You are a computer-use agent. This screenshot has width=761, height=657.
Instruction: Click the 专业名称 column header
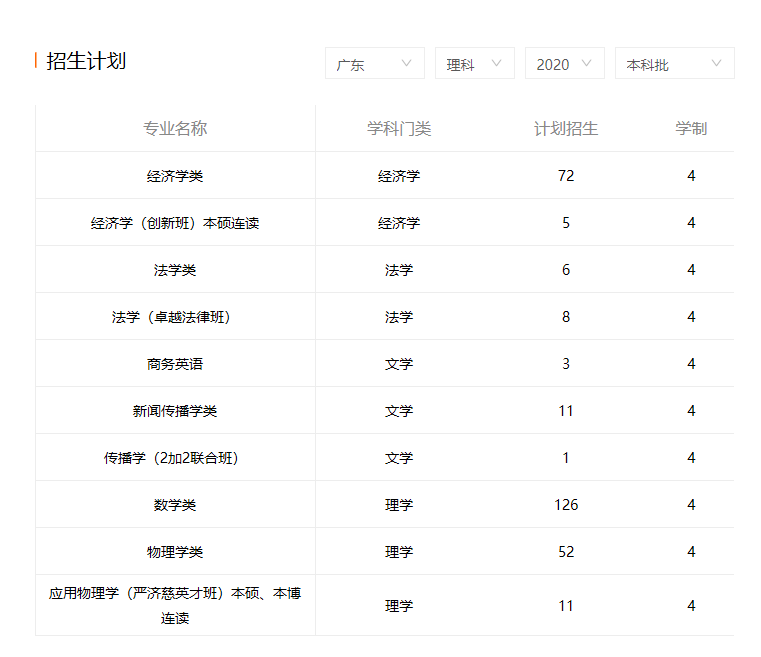point(175,129)
